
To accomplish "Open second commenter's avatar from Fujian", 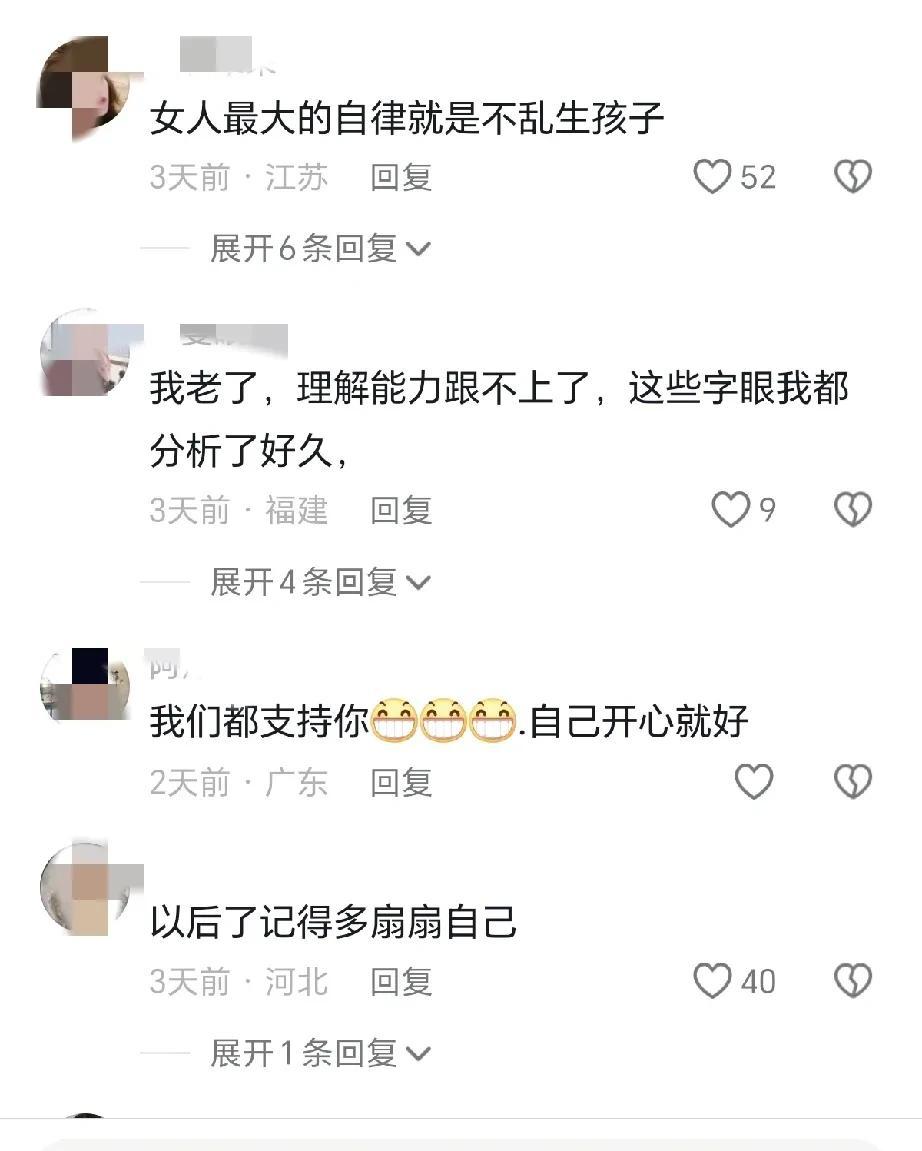I will pos(85,354).
